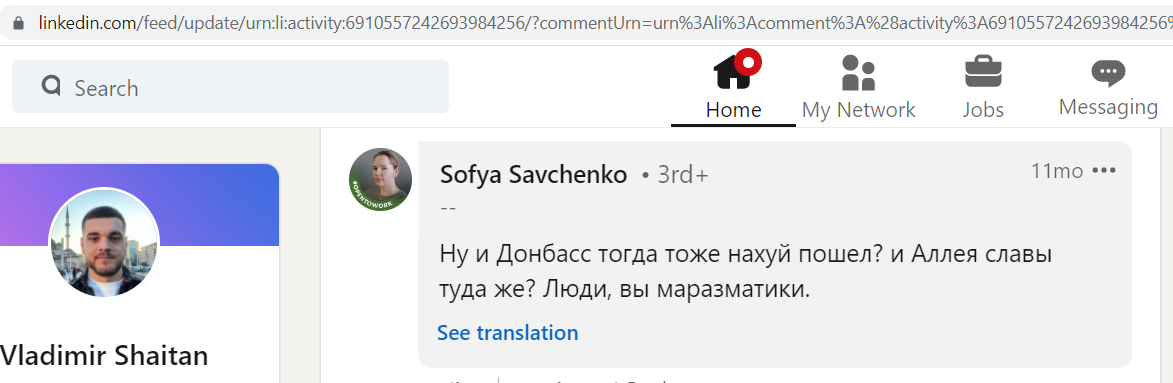Click the 11mo comment timestamp

point(1056,171)
